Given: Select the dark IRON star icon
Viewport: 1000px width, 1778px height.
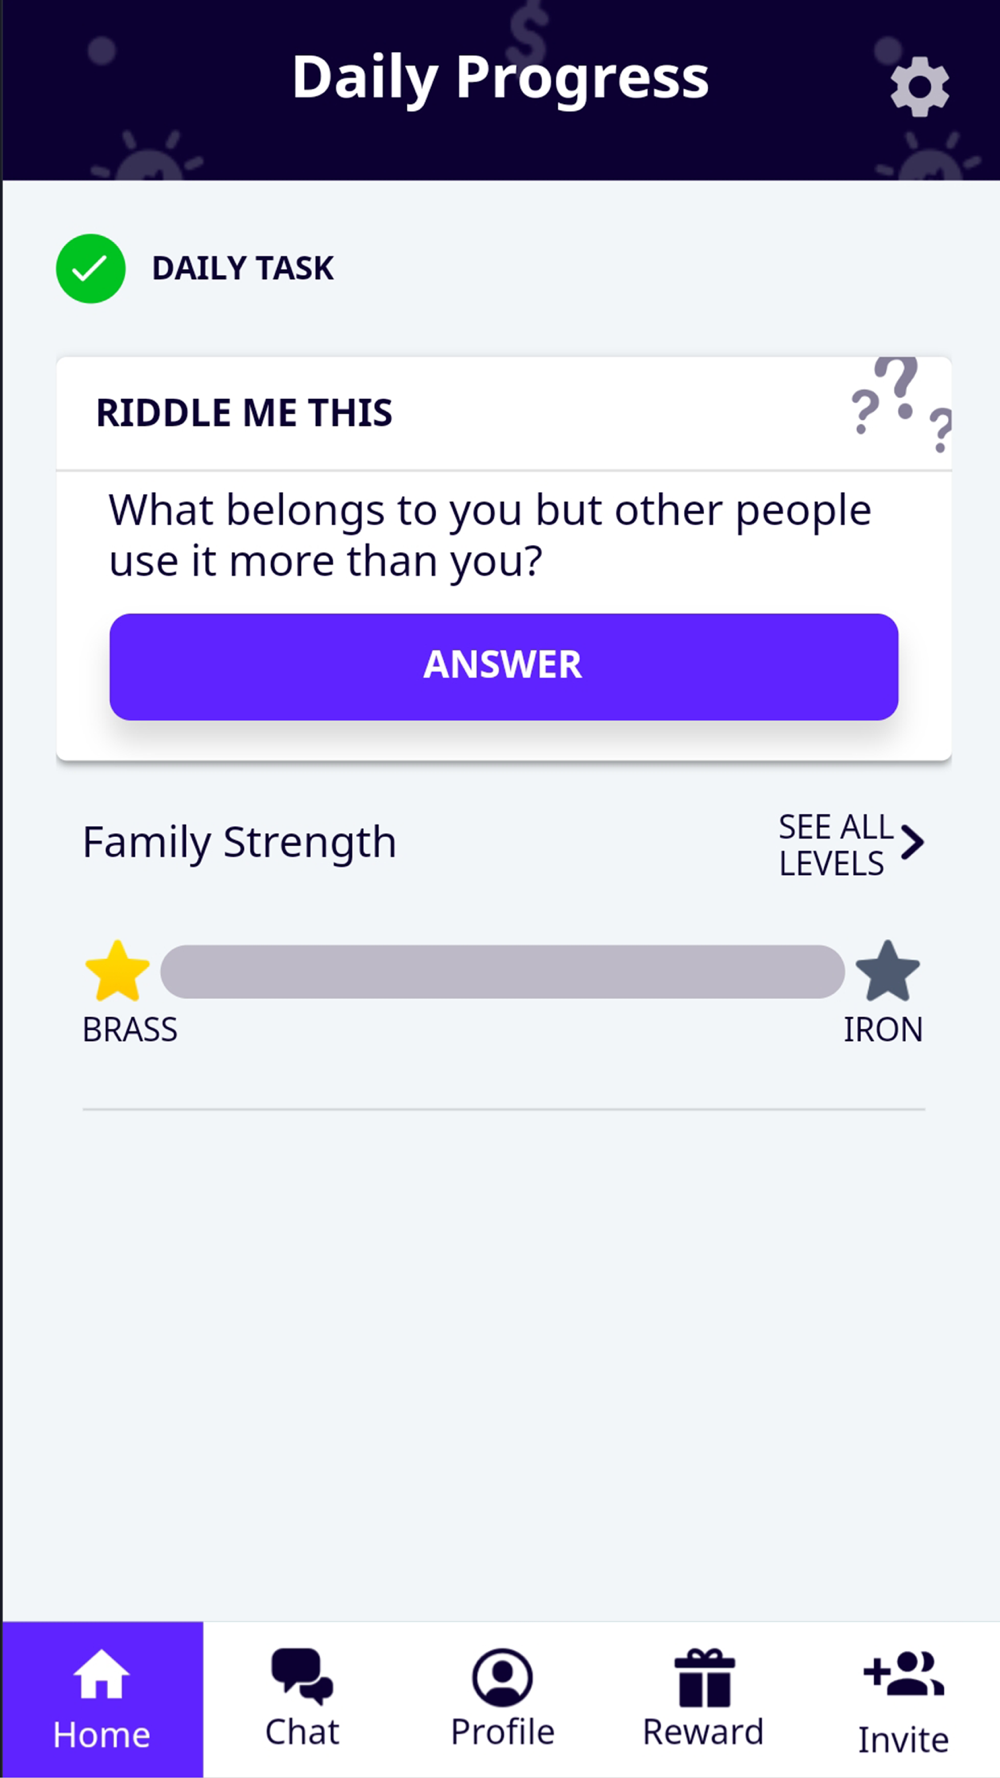Looking at the screenshot, I should [888, 971].
